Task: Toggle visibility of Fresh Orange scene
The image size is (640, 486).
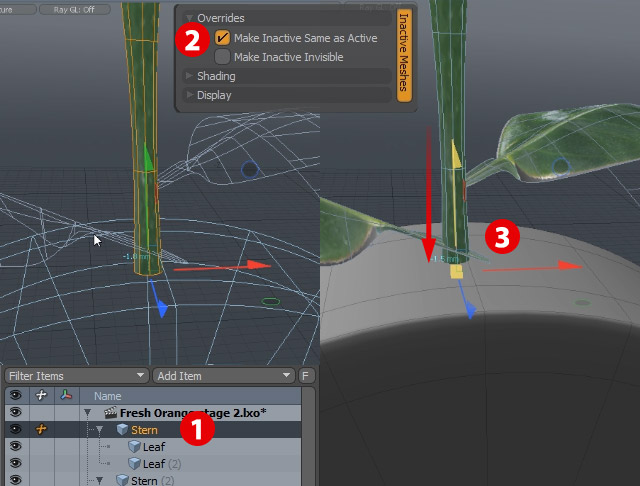Action: [16, 413]
